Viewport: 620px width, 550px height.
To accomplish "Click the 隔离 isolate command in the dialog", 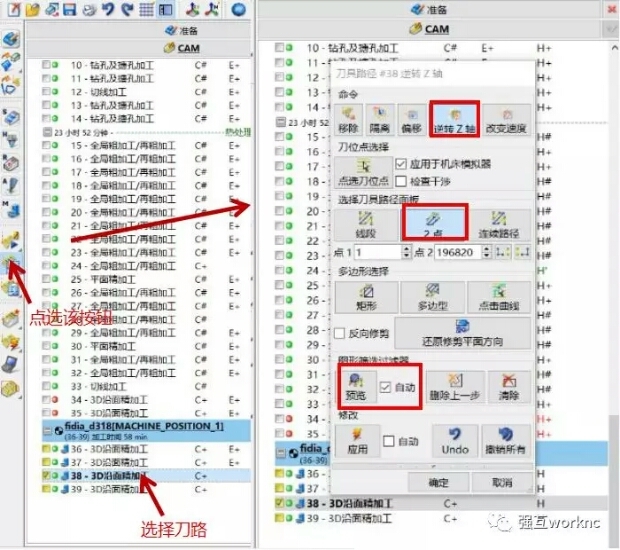I will [380, 121].
